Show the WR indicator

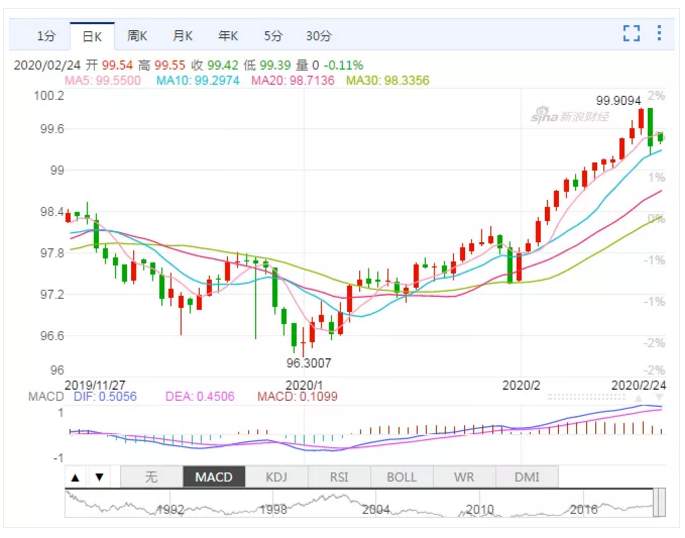464,477
